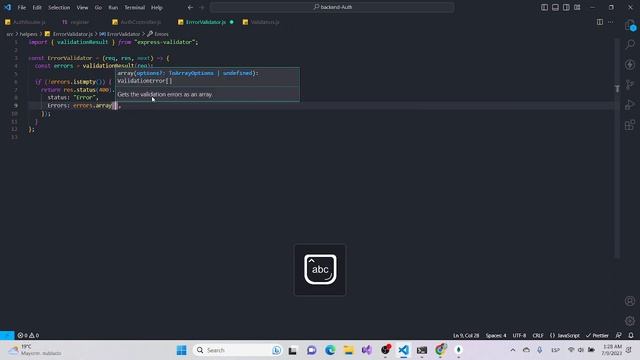Open the Search view in the activity bar

click(x=630, y=44)
